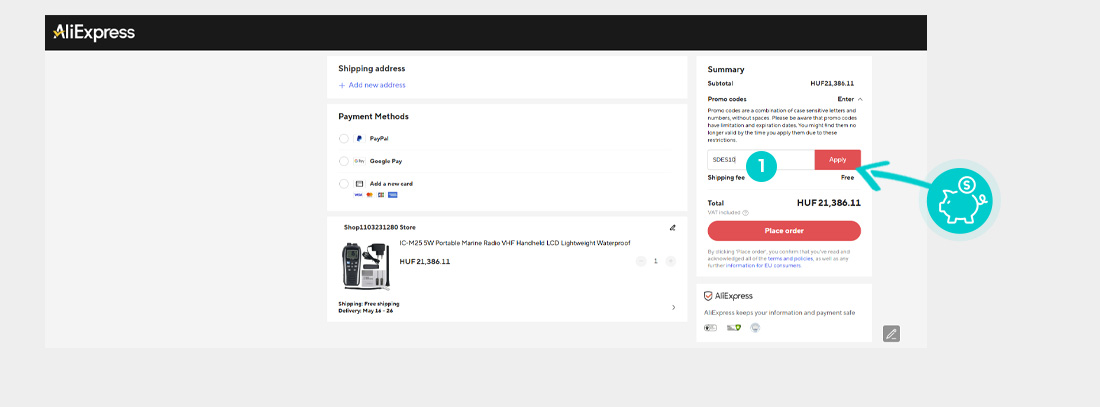This screenshot has width=1100, height=407.
Task: Increase item quantity with plus button
Action: pos(671,261)
